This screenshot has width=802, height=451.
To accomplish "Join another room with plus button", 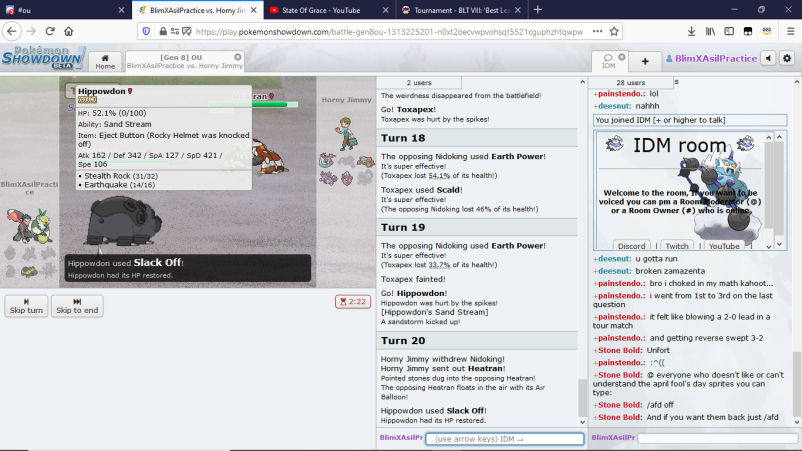I will coord(645,61).
